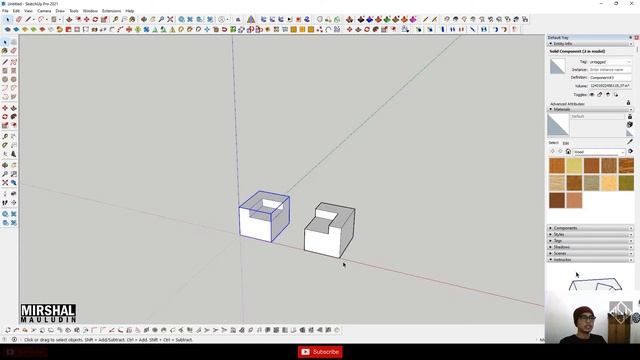
Task: Activate the Pan tool in left toolbar
Action: click(x=13, y=165)
